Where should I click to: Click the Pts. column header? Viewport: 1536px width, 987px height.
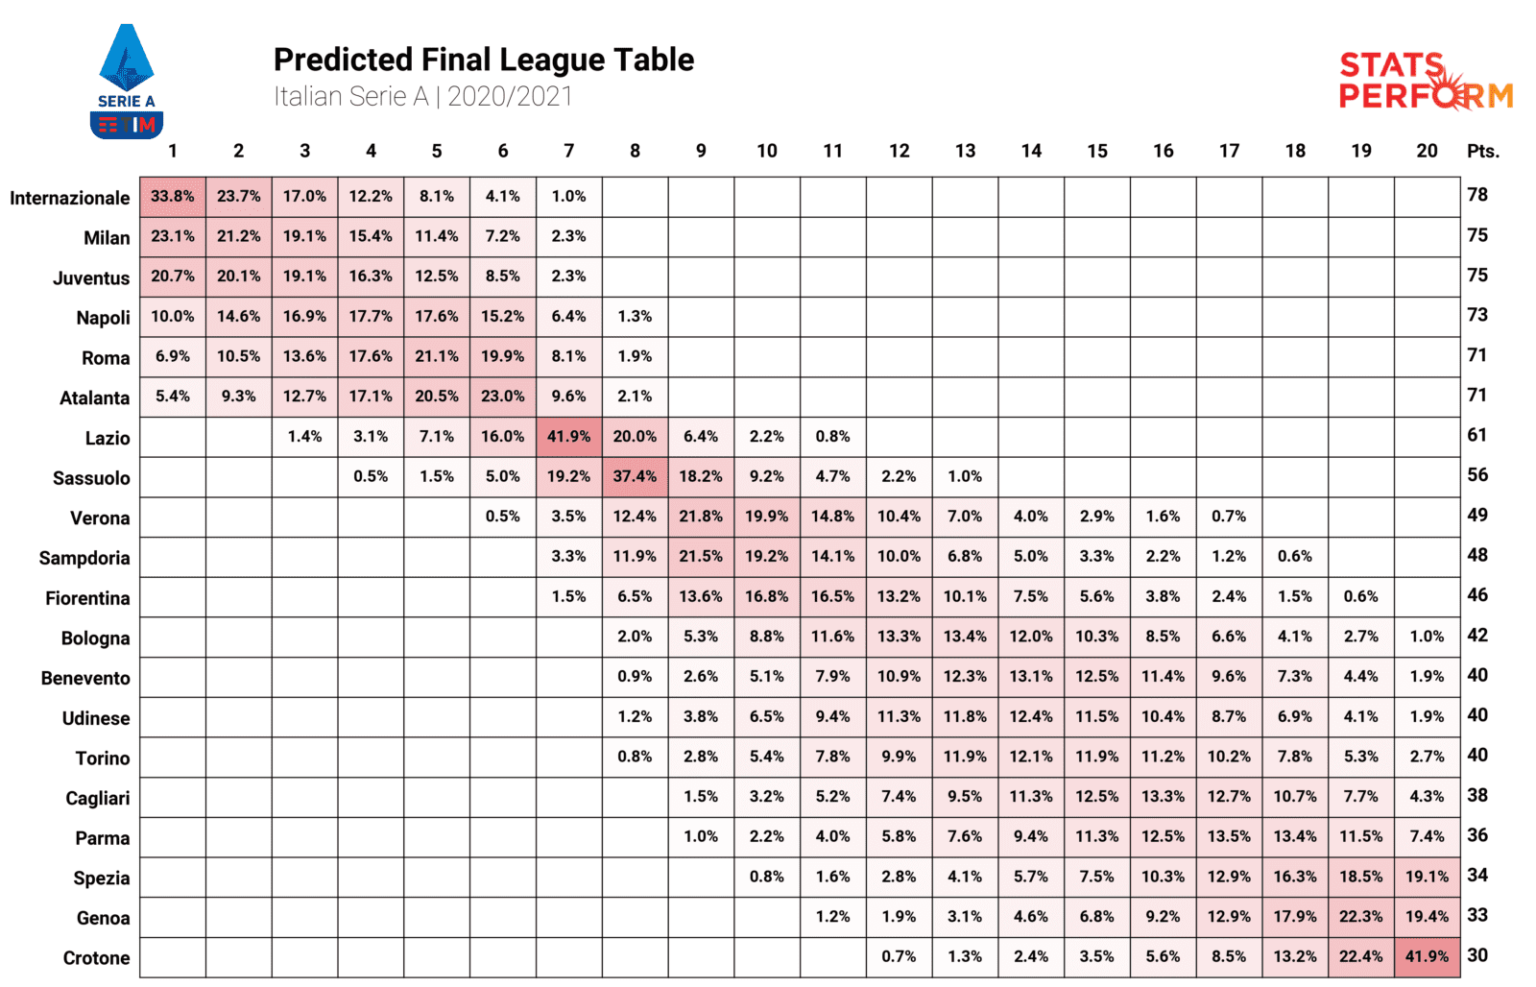click(1483, 151)
